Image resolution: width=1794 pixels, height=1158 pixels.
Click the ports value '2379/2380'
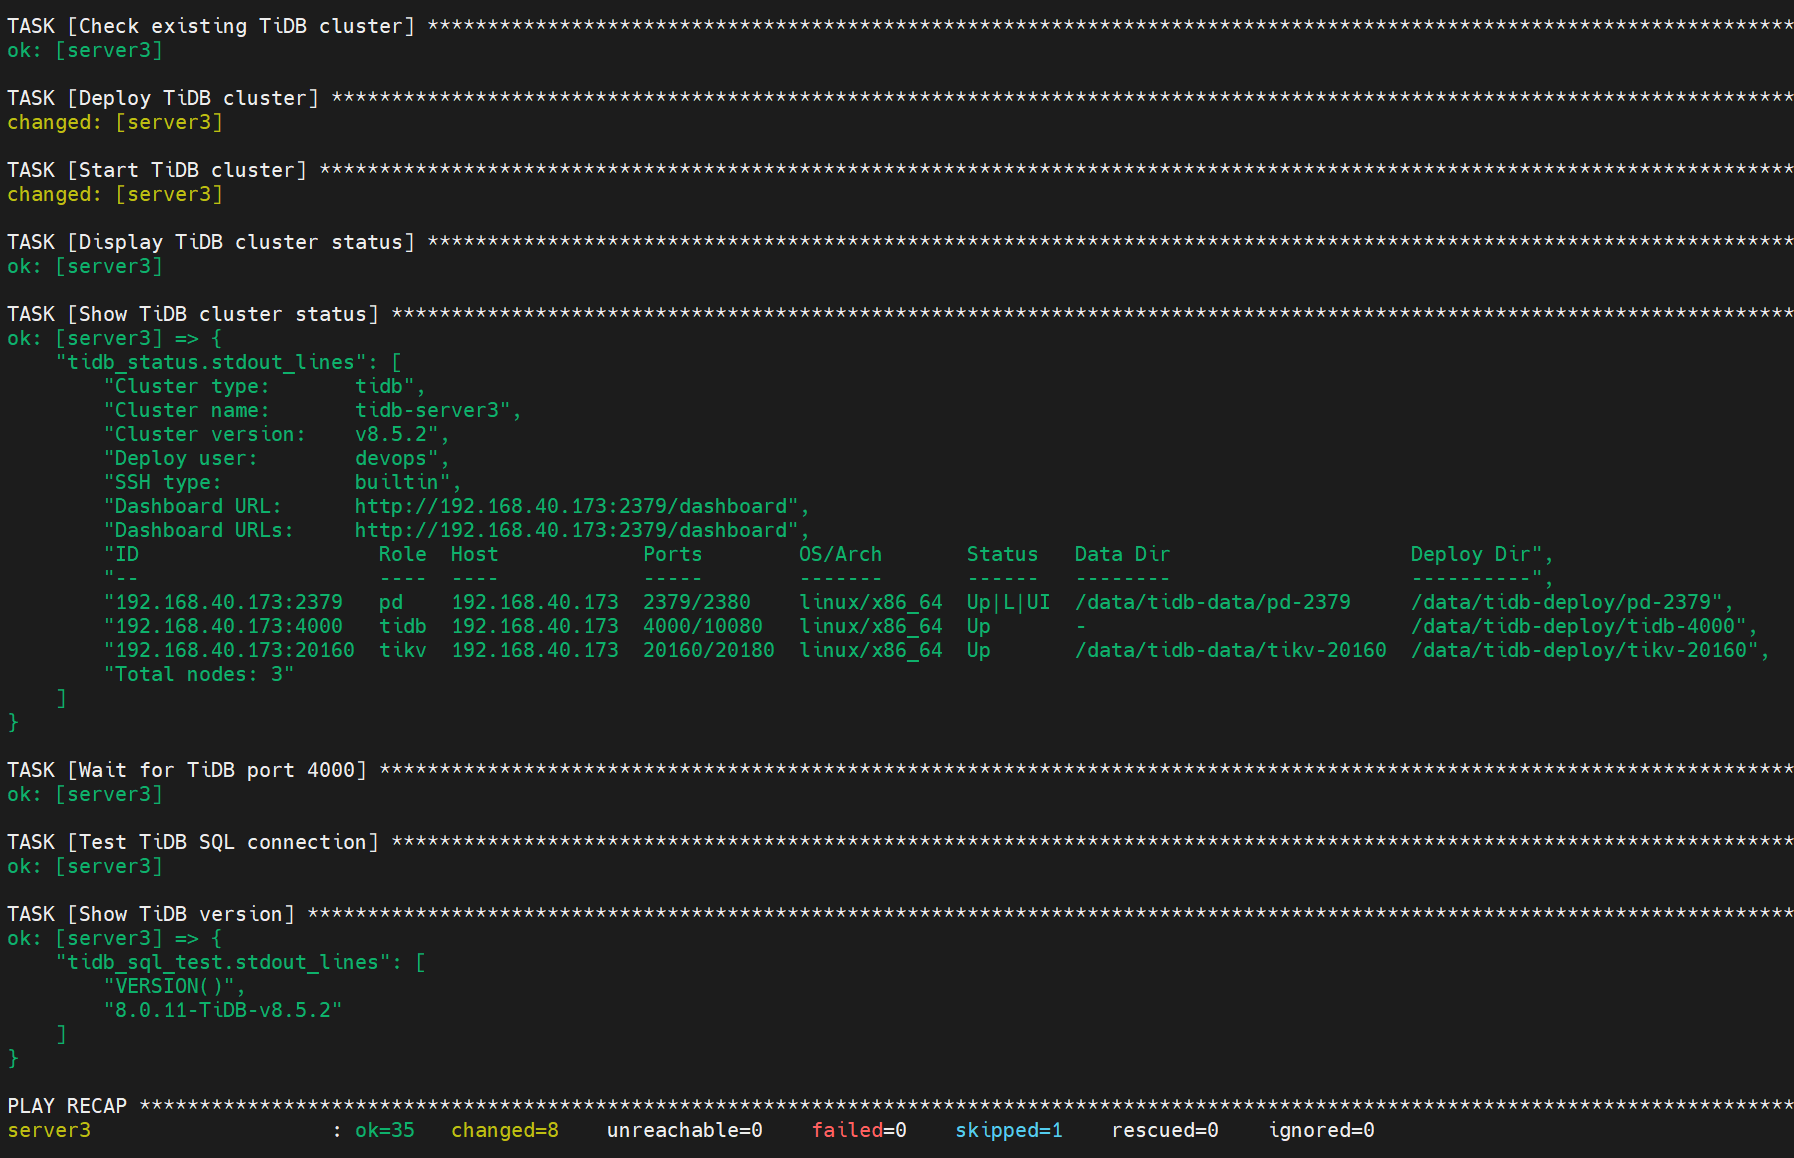point(697,602)
